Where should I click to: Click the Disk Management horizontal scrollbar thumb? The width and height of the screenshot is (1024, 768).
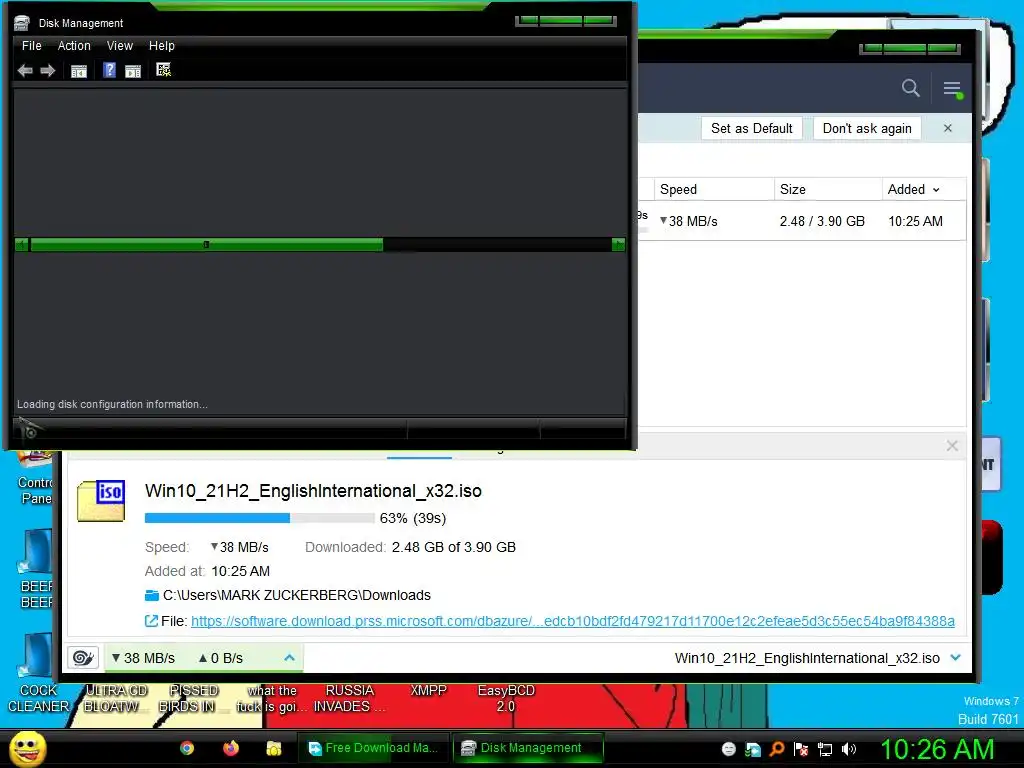[x=206, y=245]
